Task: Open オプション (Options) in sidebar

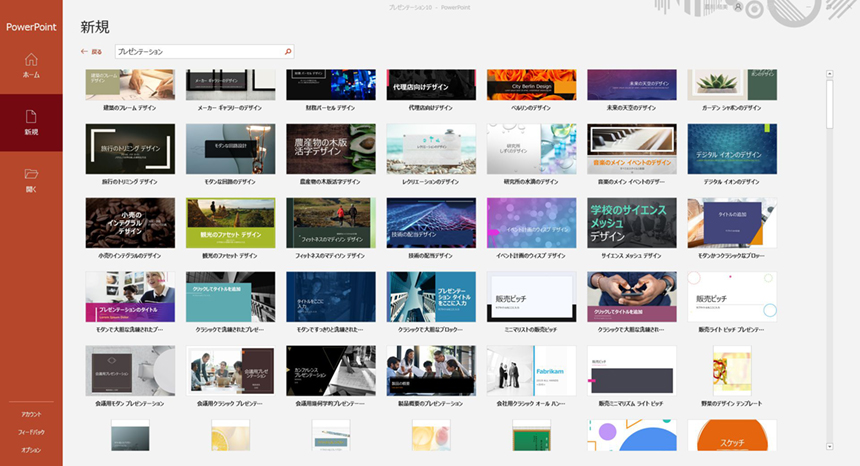Action: [x=31, y=450]
